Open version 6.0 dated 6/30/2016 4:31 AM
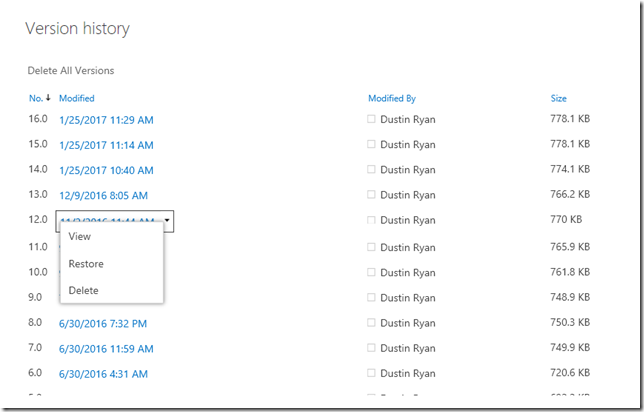The width and height of the screenshot is (644, 412). (x=103, y=373)
